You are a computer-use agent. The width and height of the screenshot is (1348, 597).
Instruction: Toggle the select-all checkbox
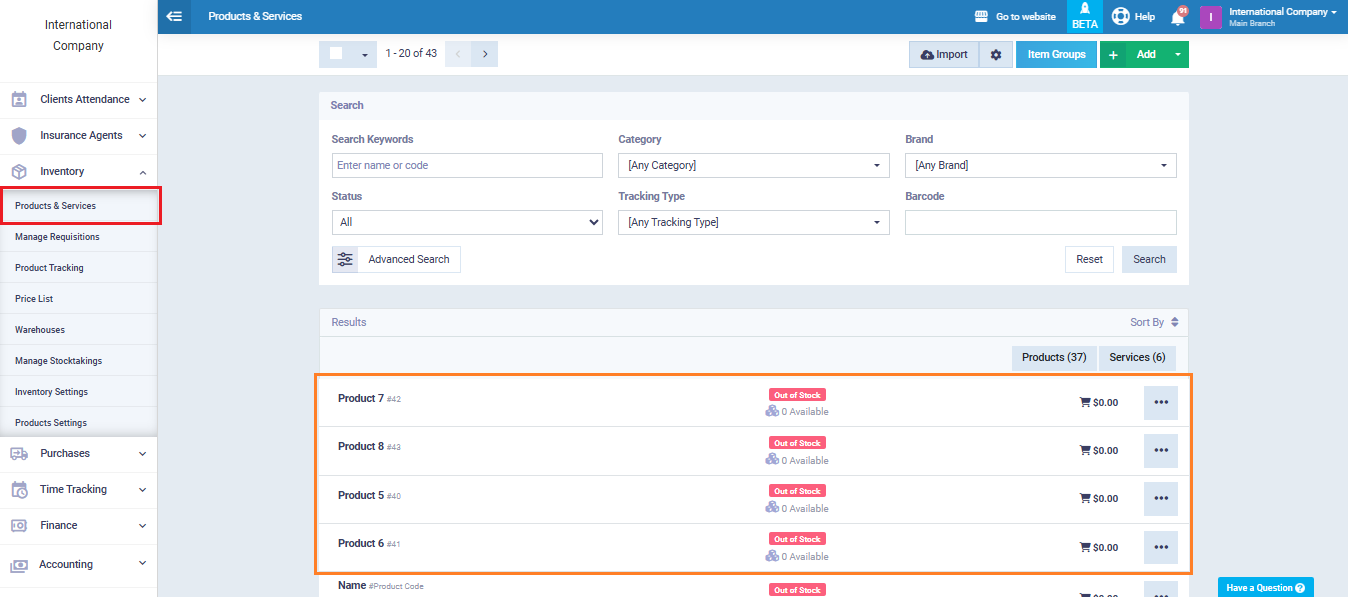click(x=337, y=54)
